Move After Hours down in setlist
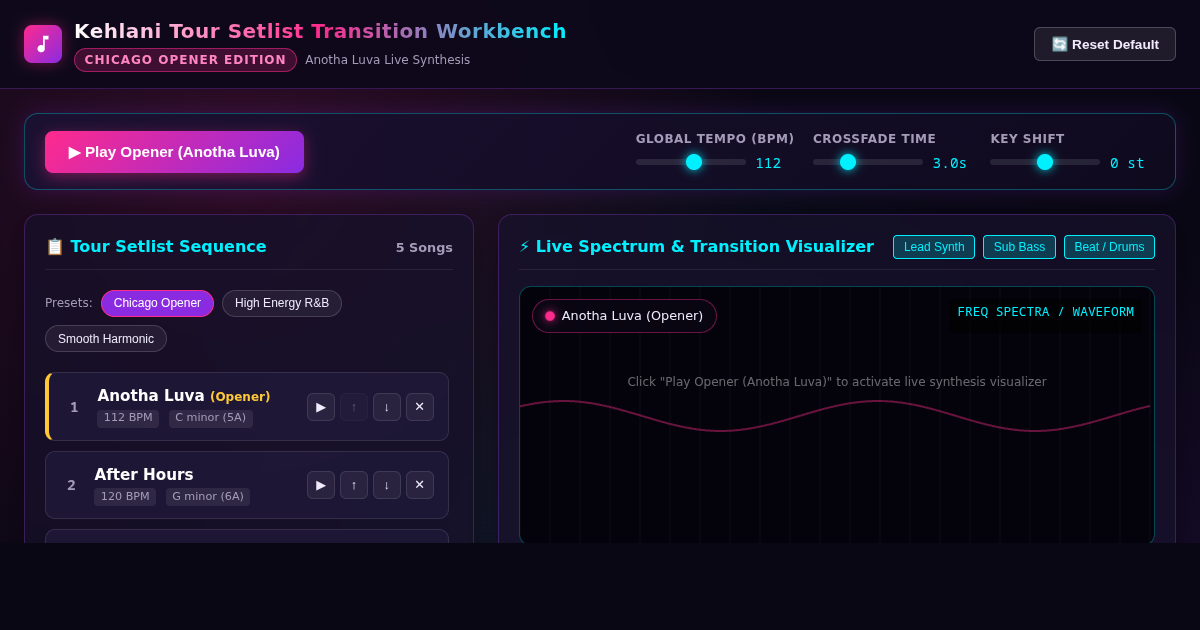1200x630 pixels. point(387,485)
